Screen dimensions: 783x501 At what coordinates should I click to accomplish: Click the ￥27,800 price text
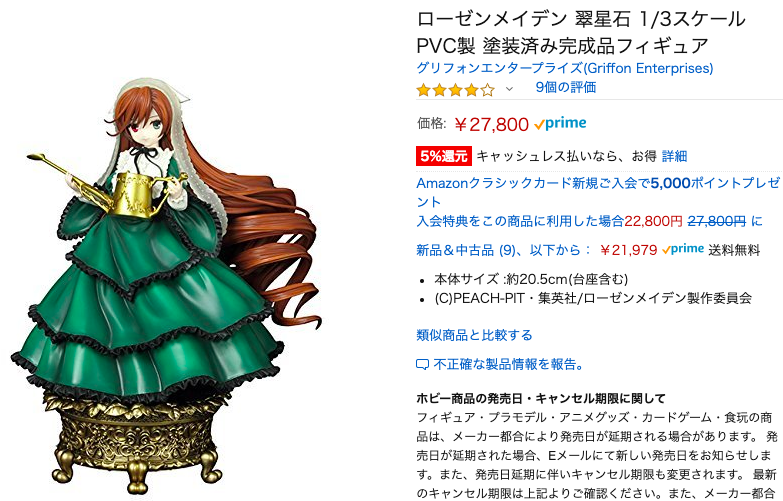pos(491,124)
